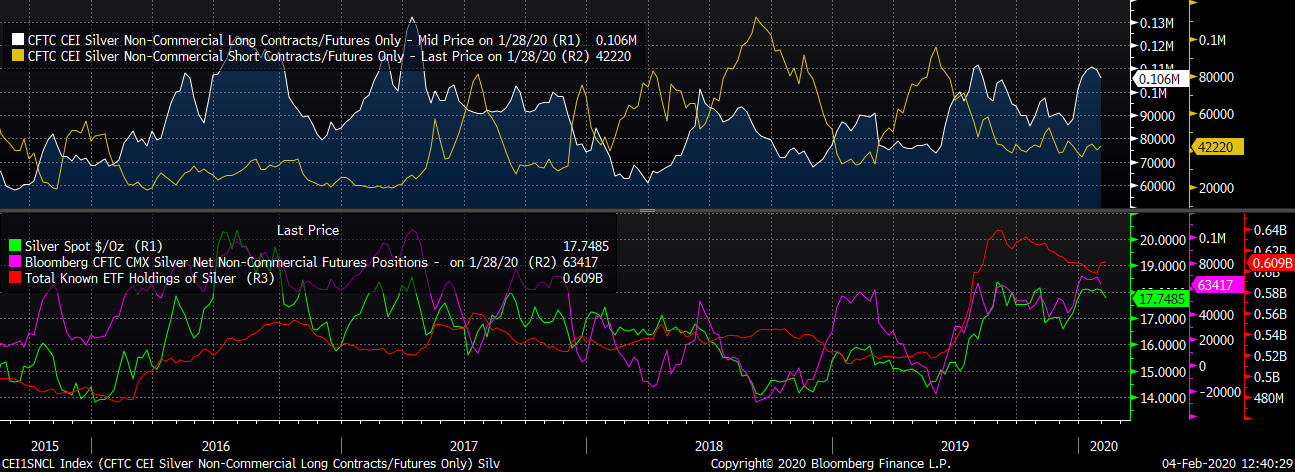Click the CEI1SNCL Index ticker description in footer

[251, 464]
